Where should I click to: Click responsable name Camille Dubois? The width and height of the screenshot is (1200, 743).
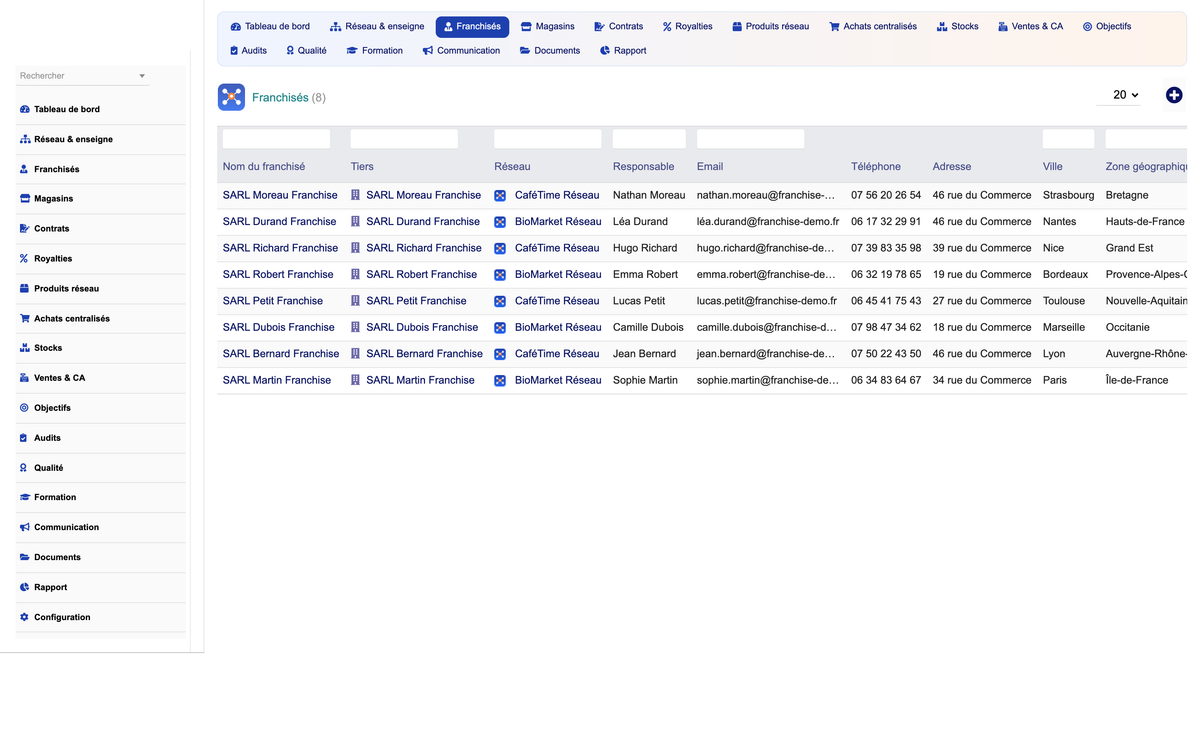click(648, 327)
